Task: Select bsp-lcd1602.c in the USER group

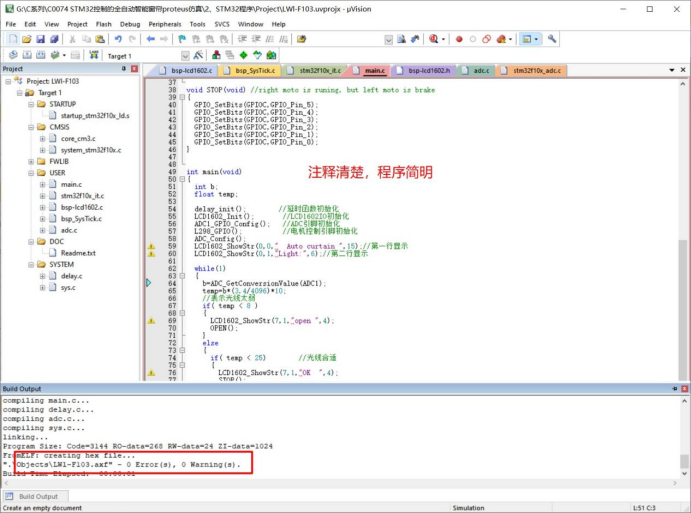Action: click(x=82, y=208)
